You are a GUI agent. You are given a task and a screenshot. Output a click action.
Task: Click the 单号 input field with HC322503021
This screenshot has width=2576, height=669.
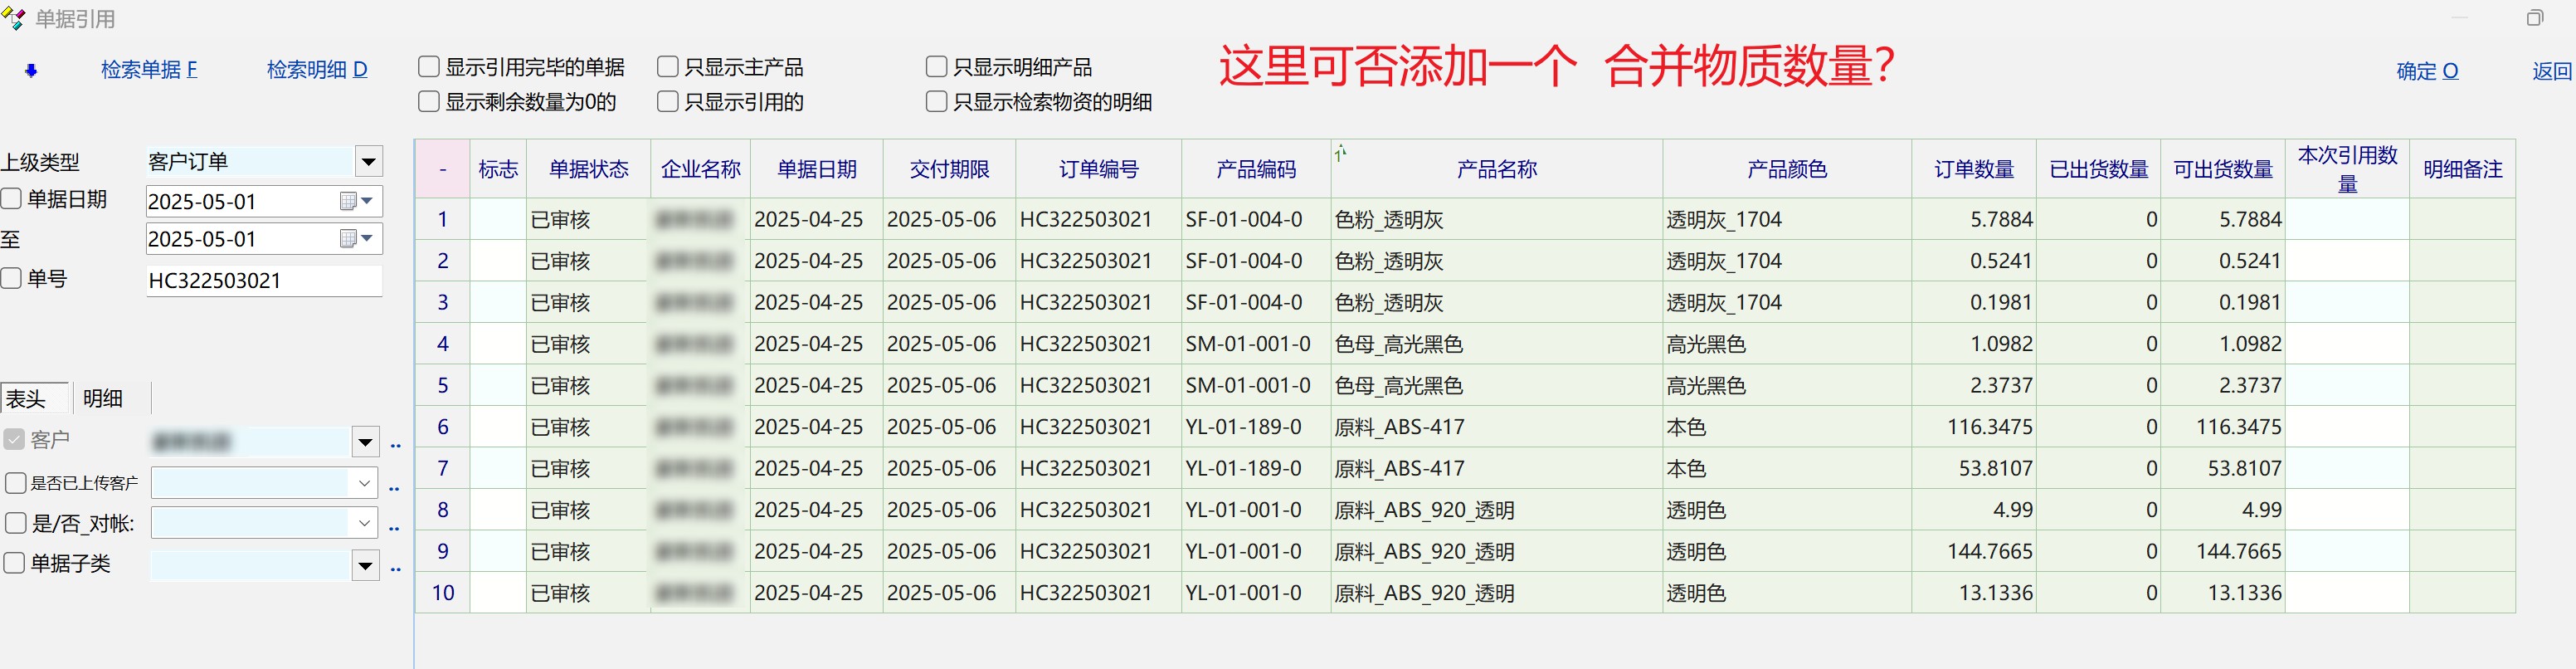(263, 281)
